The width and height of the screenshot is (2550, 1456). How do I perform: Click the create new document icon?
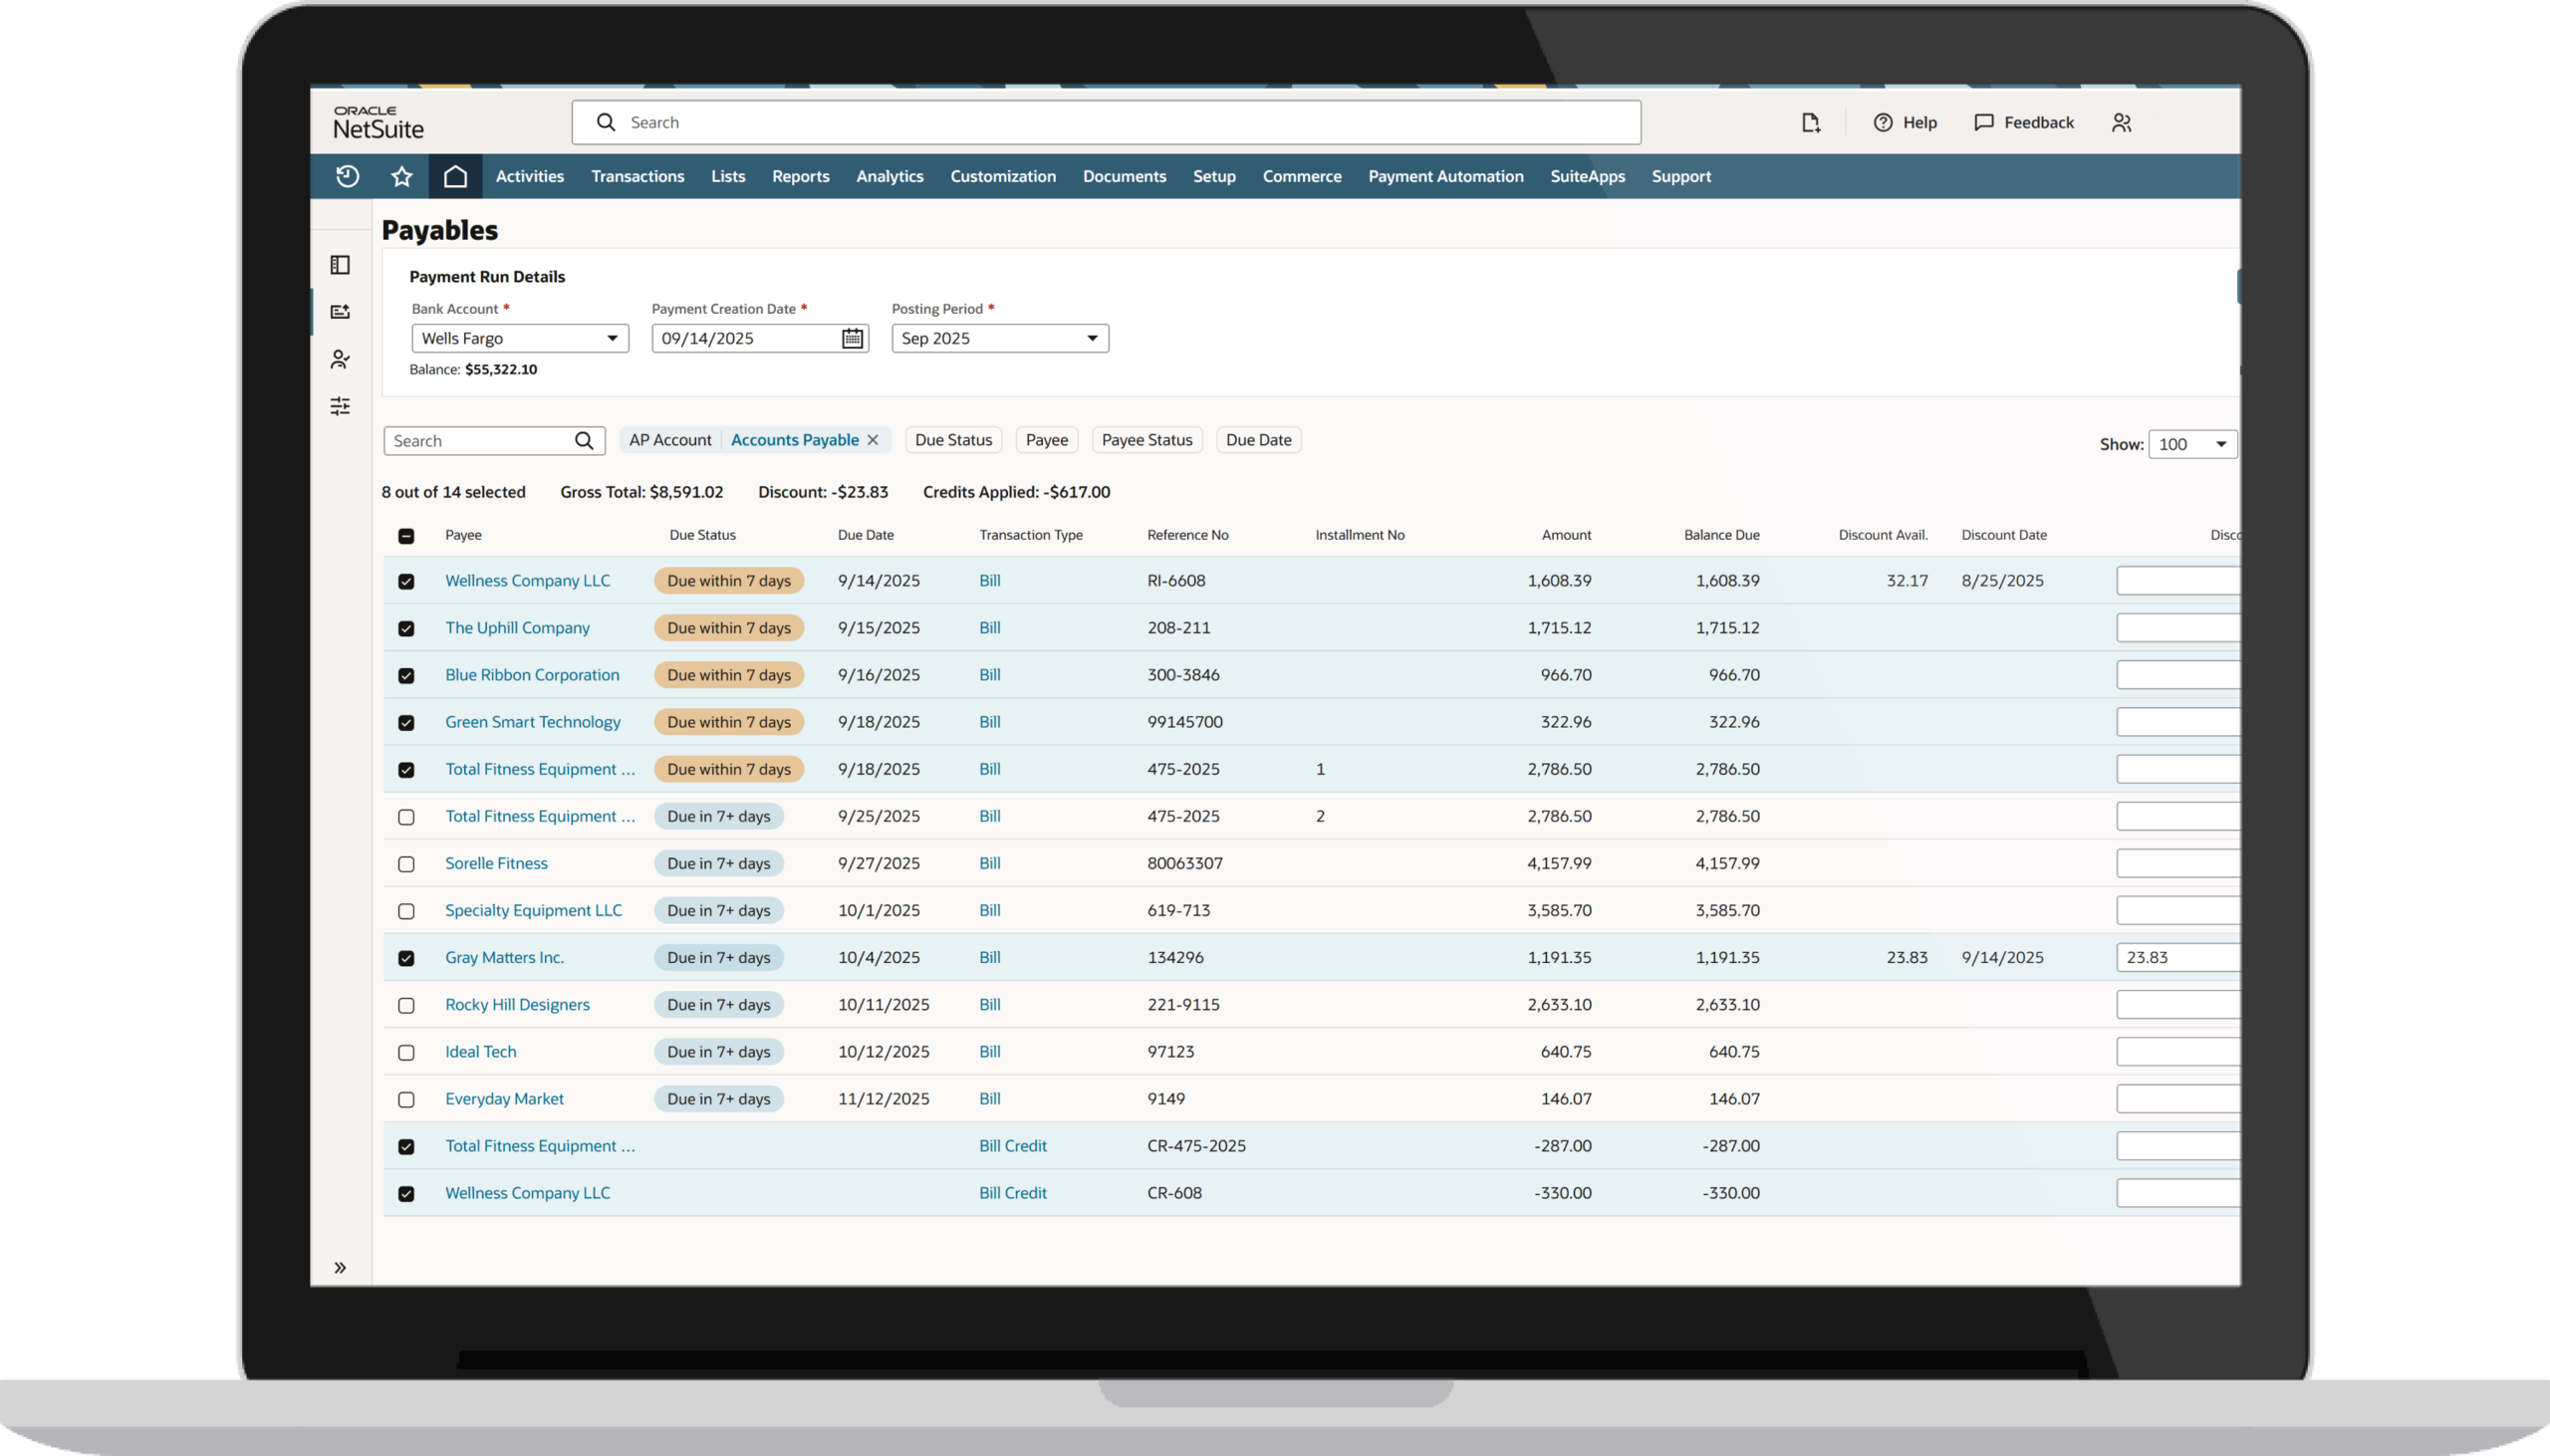(x=1810, y=123)
